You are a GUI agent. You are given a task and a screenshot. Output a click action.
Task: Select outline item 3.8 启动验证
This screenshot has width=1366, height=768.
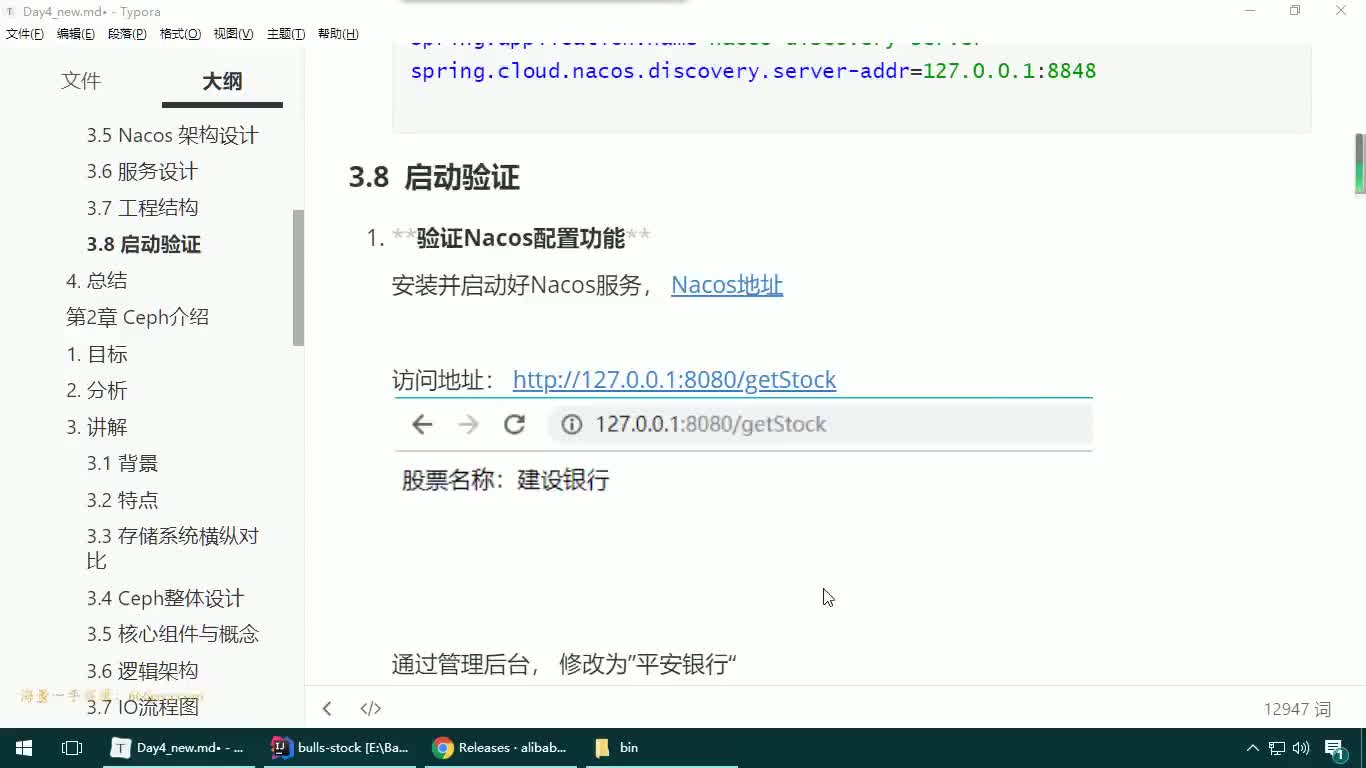point(144,244)
